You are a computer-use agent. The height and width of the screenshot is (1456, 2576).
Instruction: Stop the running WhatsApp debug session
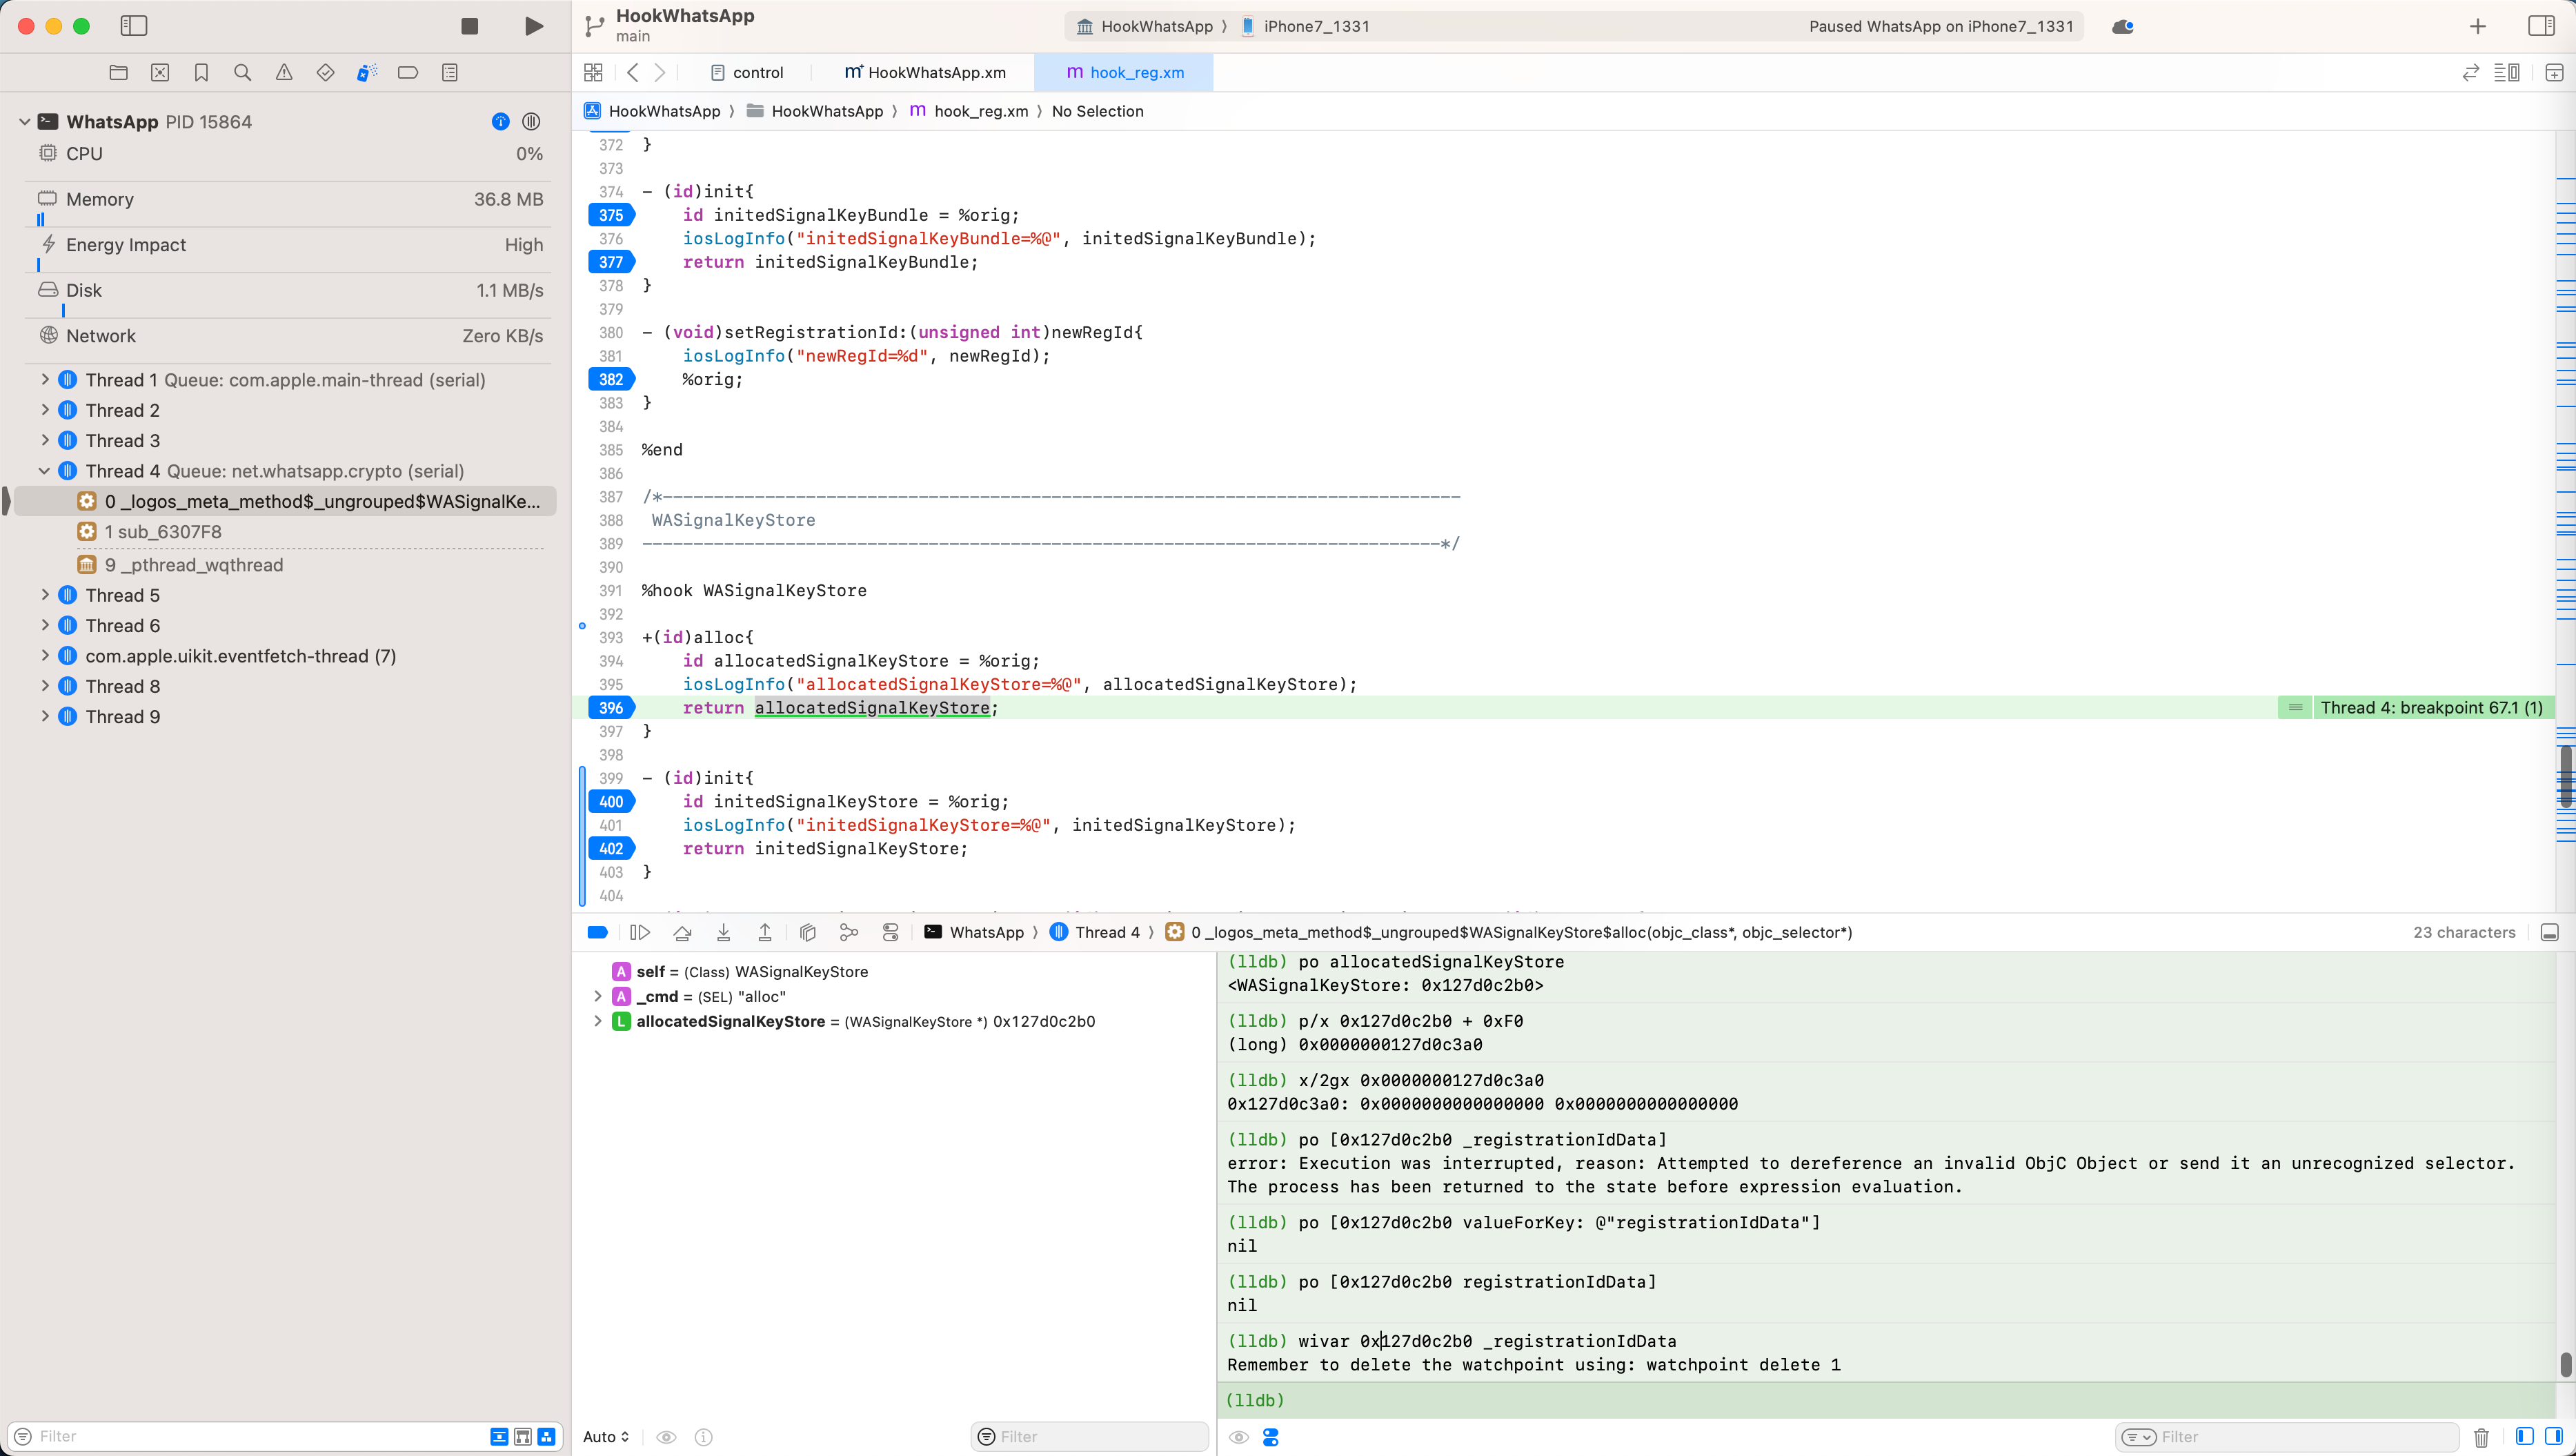(469, 26)
